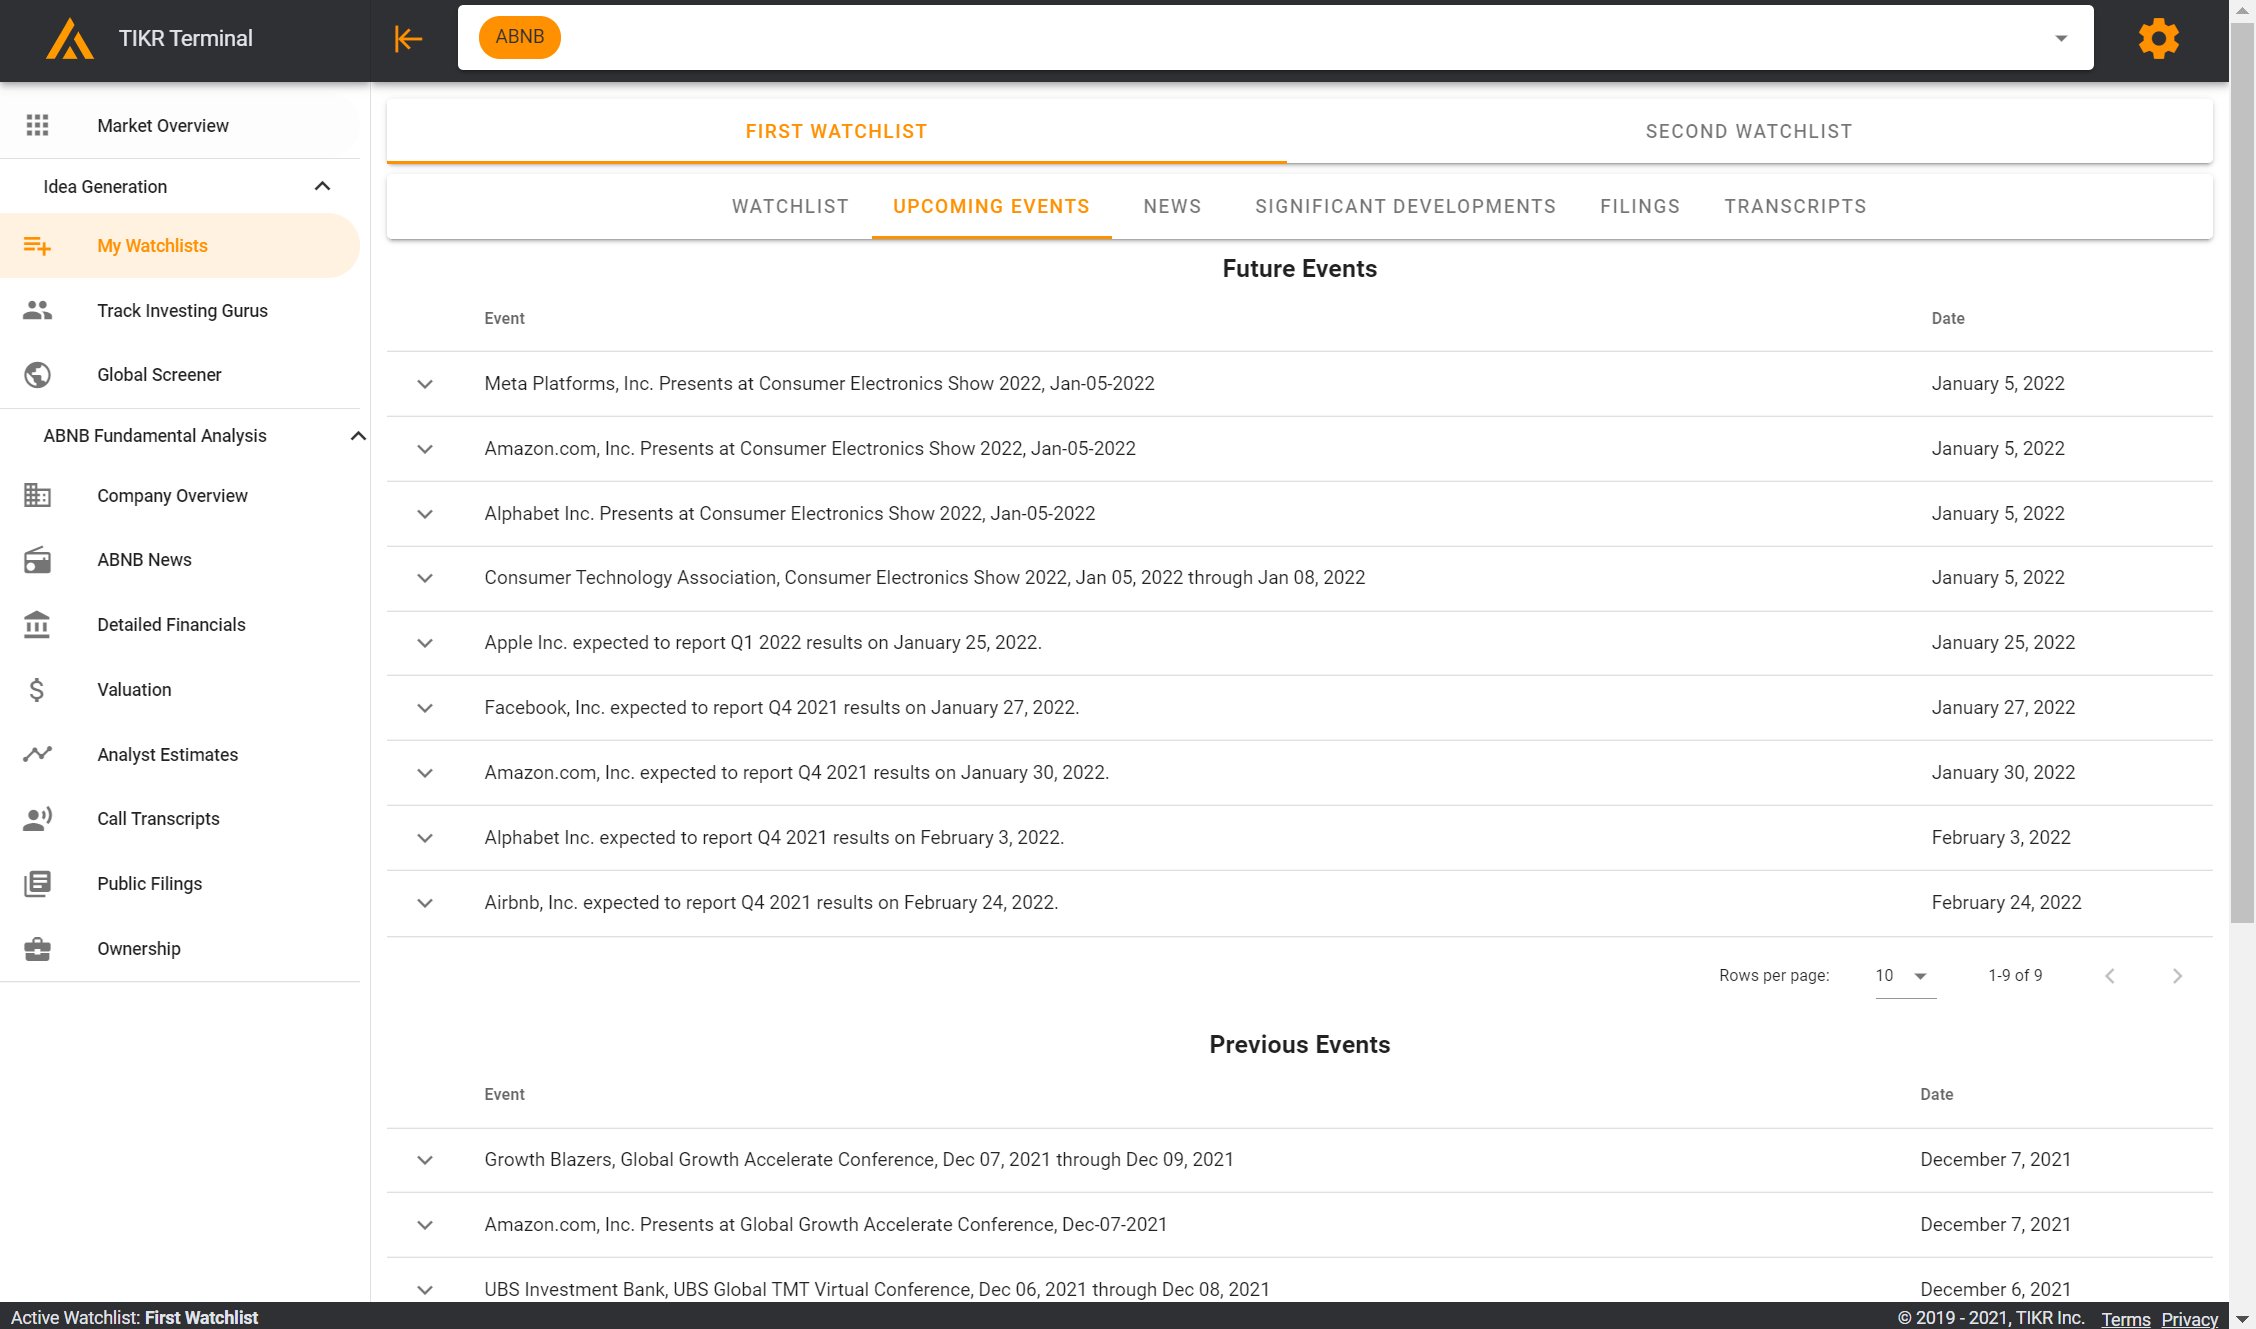Open the Transcripts sub-tab

point(1795,207)
